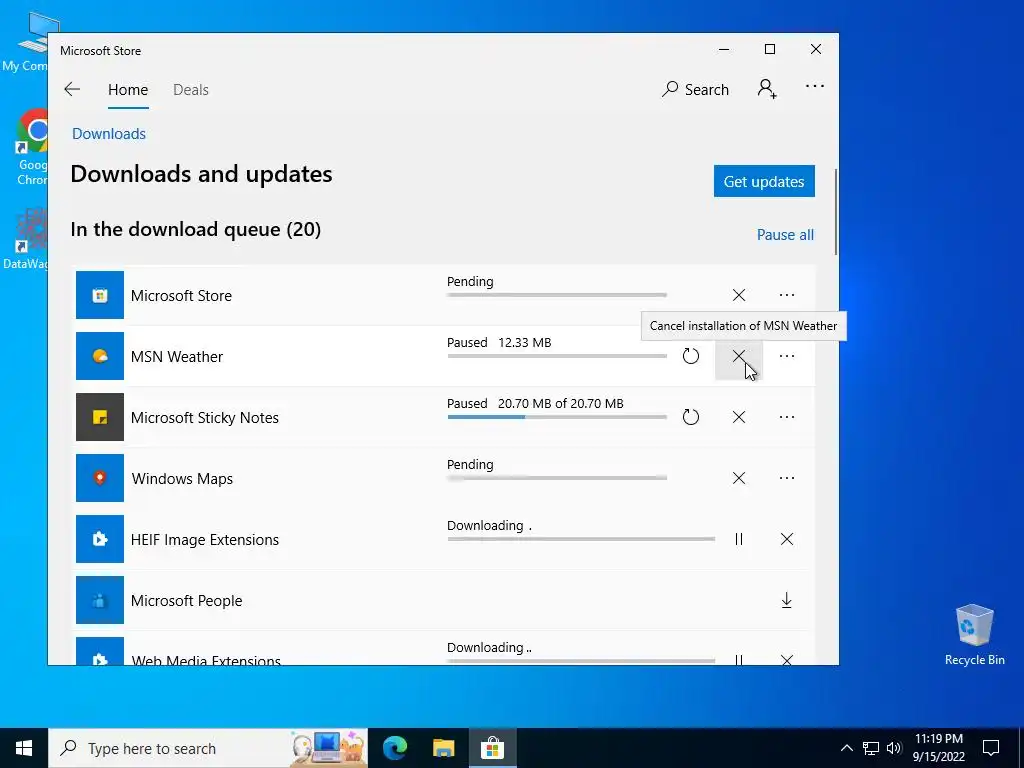Click the Windows Maps name text
Viewport: 1024px width, 768px height.
182,479
